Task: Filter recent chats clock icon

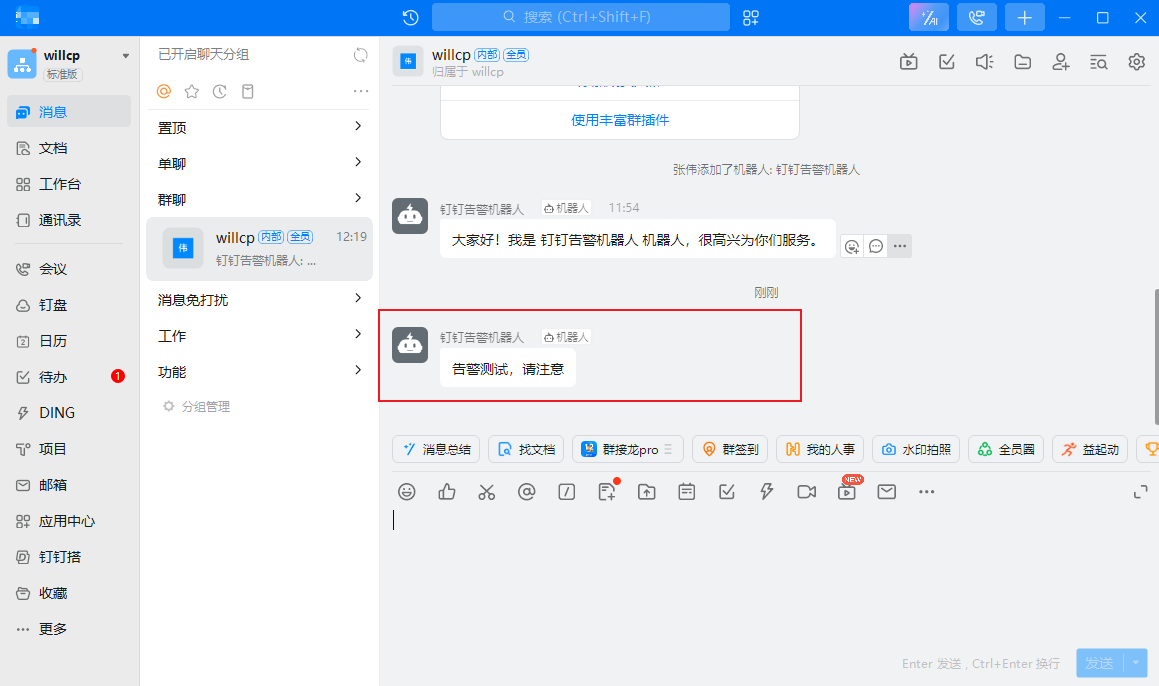Action: pyautogui.click(x=220, y=91)
